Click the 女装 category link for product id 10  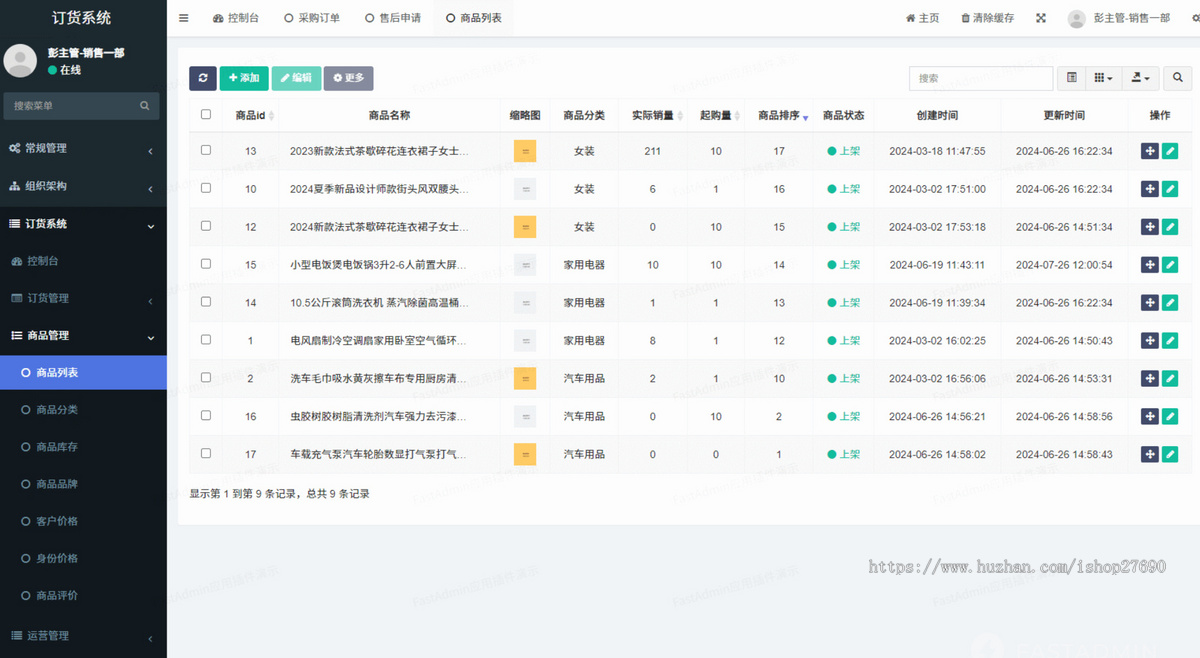point(584,189)
